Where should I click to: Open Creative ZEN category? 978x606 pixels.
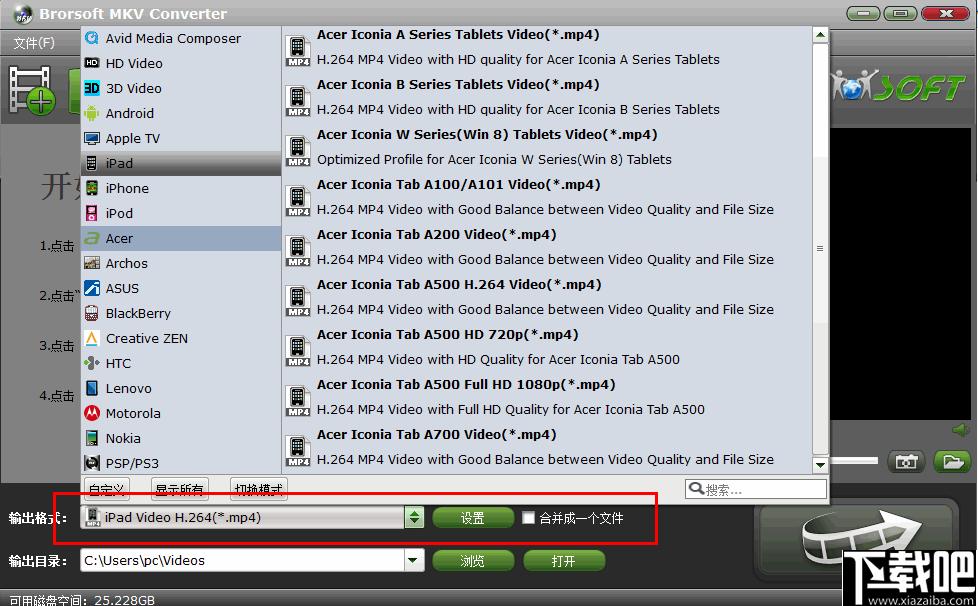pyautogui.click(x=181, y=338)
